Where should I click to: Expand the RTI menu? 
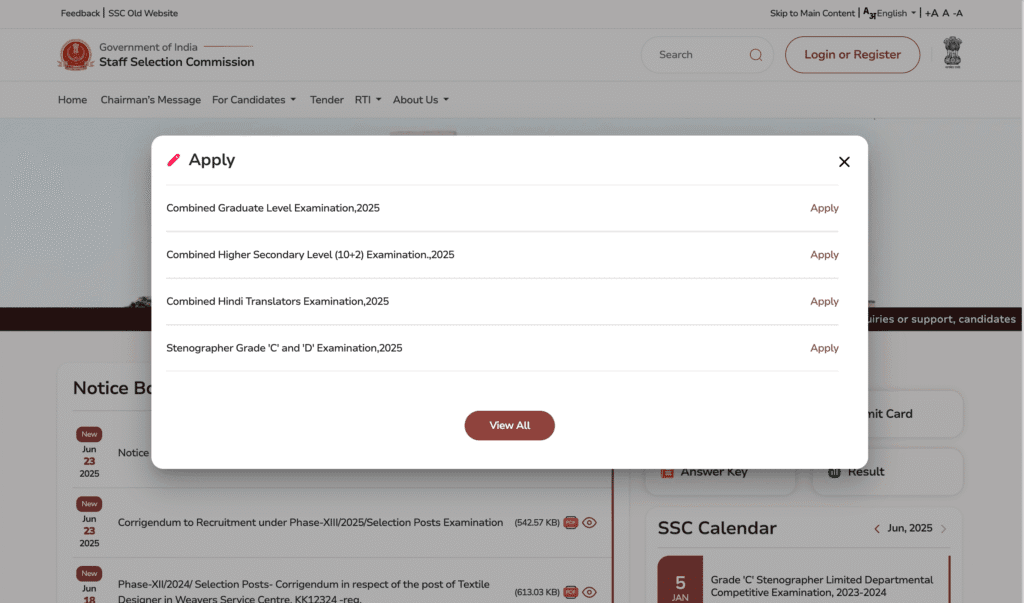[x=368, y=100]
